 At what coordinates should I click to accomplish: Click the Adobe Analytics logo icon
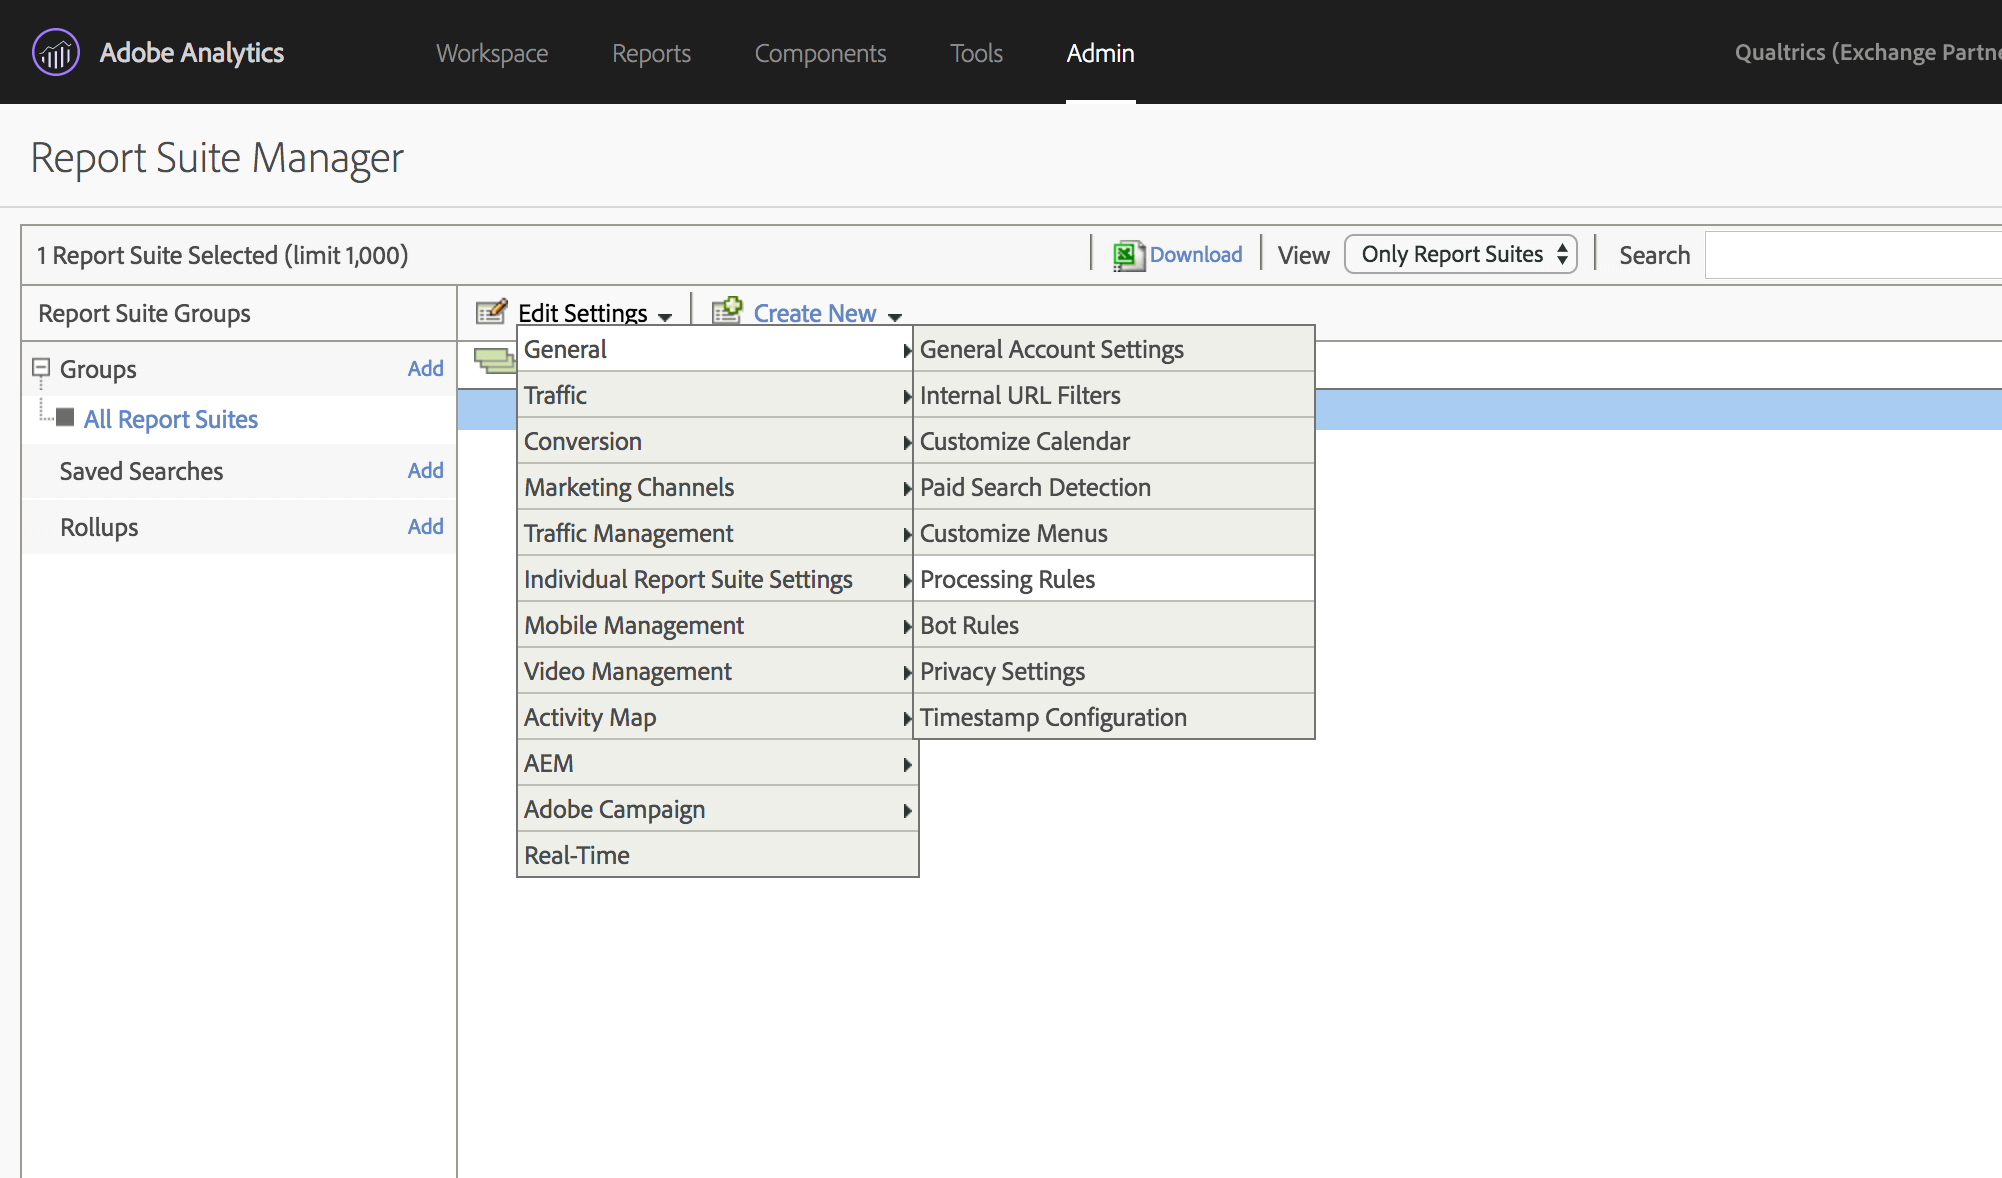coord(54,52)
